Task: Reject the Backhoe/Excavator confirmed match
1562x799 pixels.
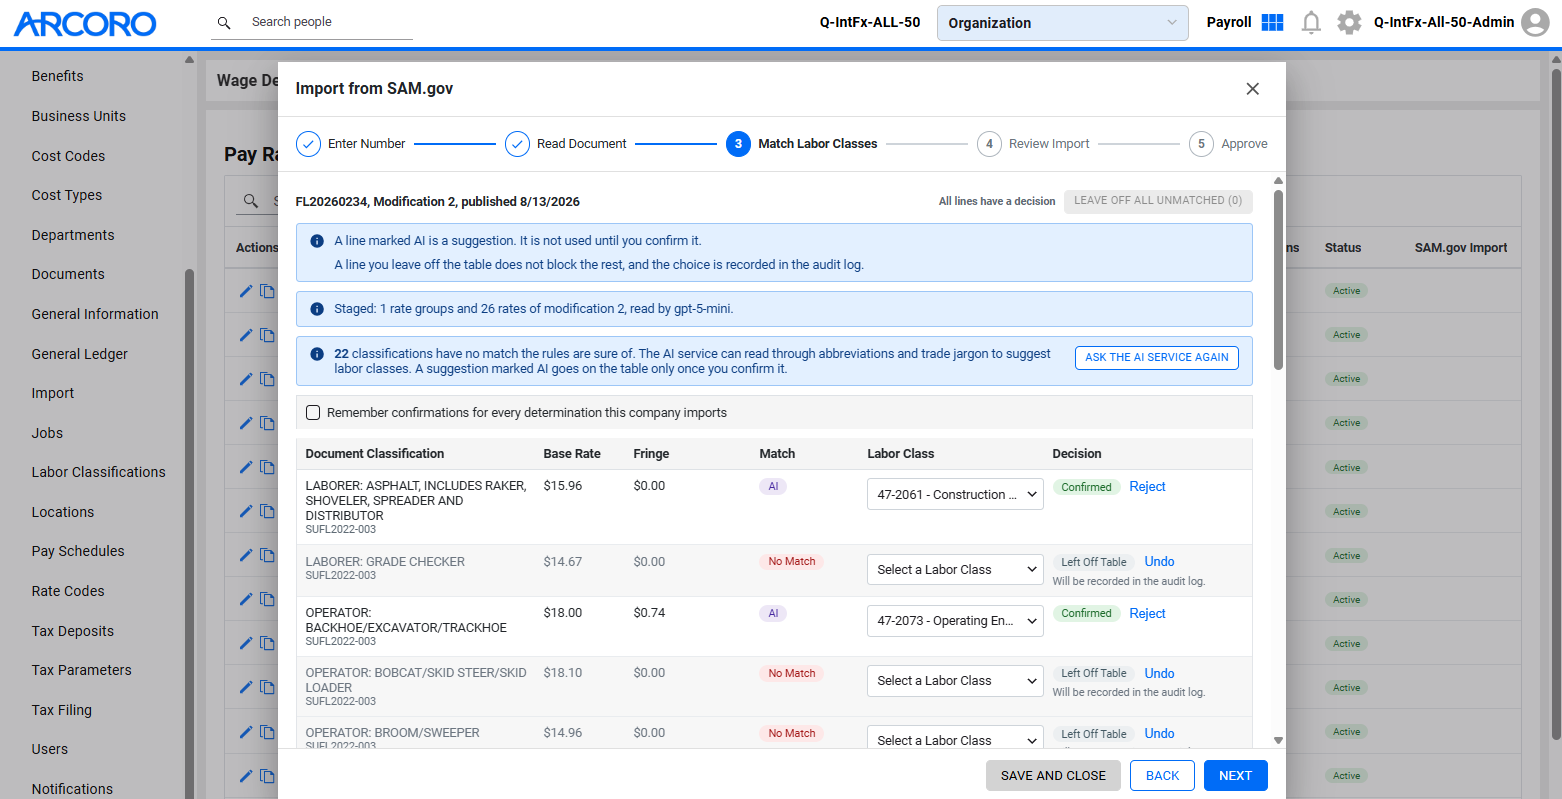Action: tap(1147, 614)
